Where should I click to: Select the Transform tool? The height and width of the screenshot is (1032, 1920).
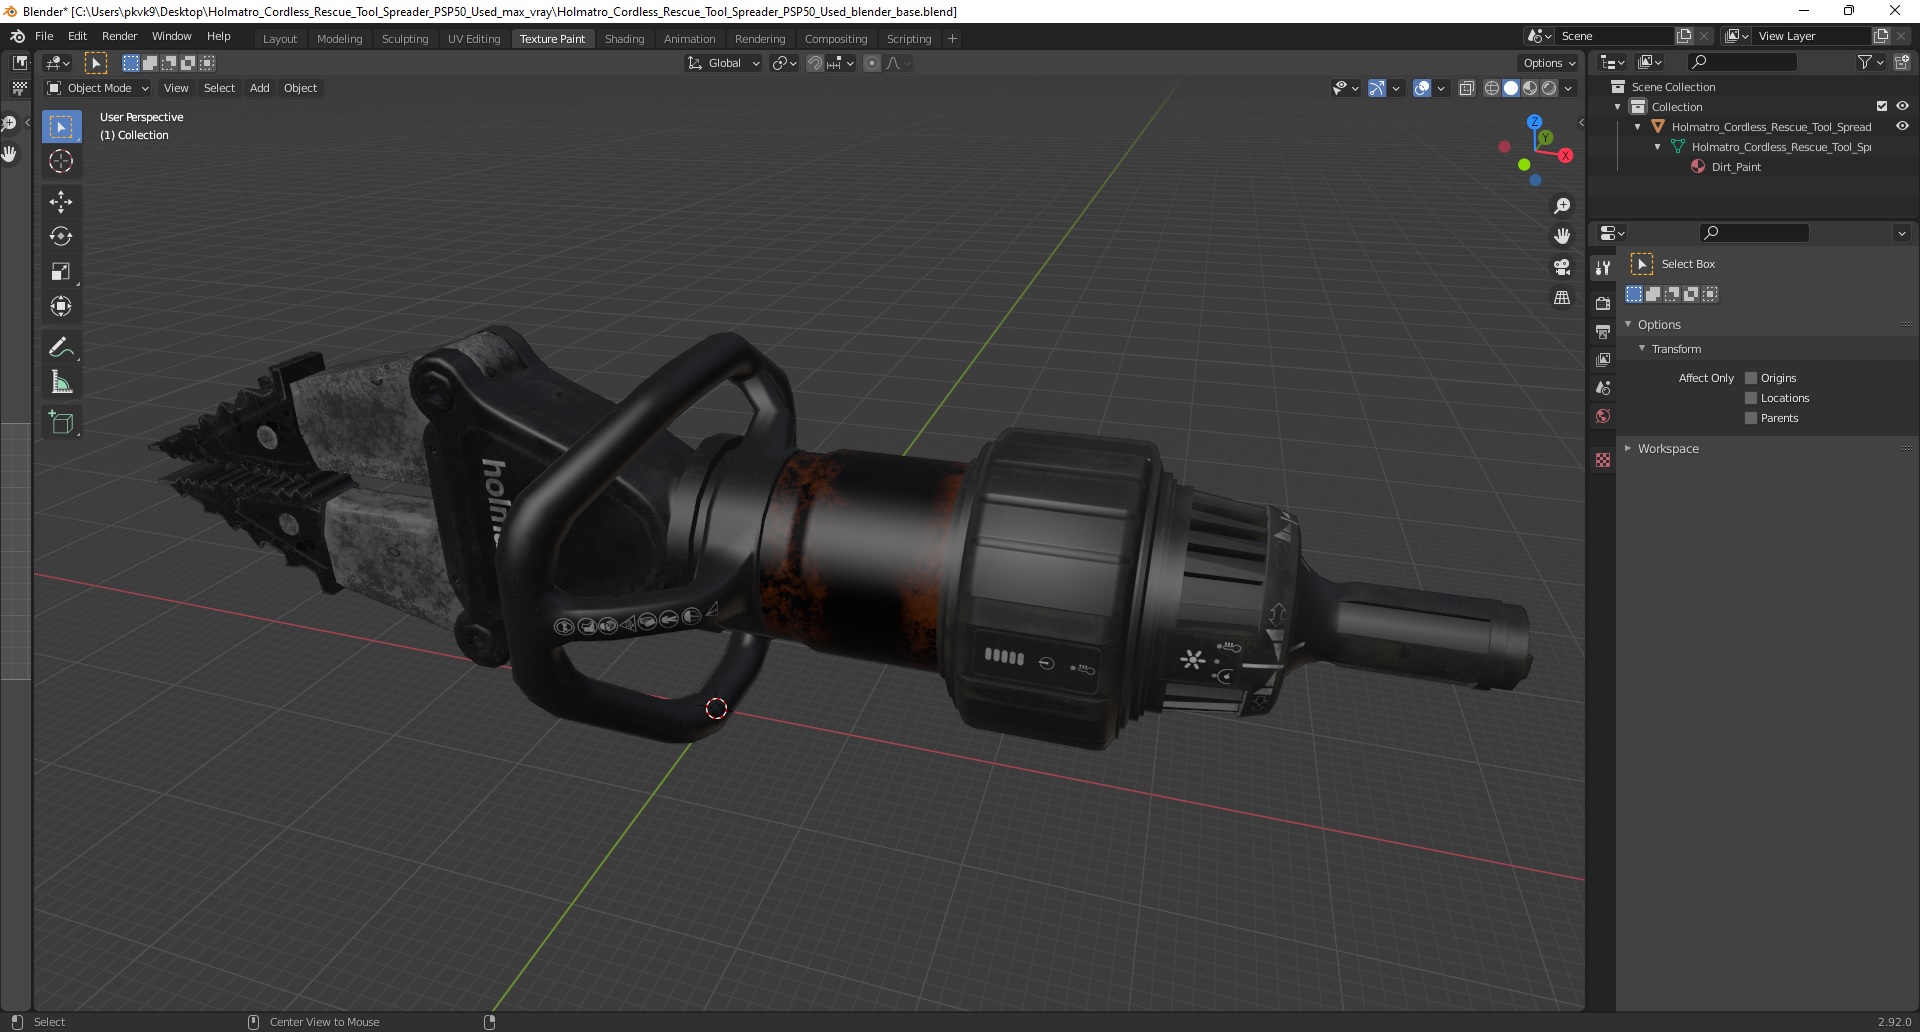(61, 307)
